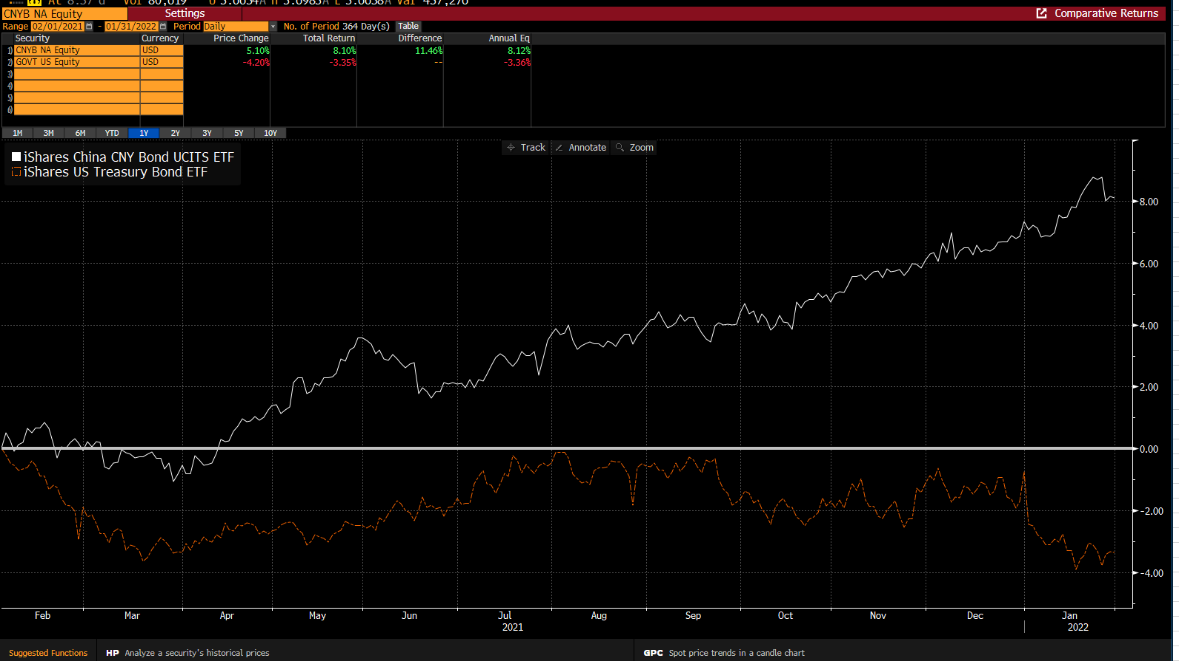Screen dimensions: 1179x661
Task: Click the -3.36% annual equivalent value
Action: (x=517, y=62)
